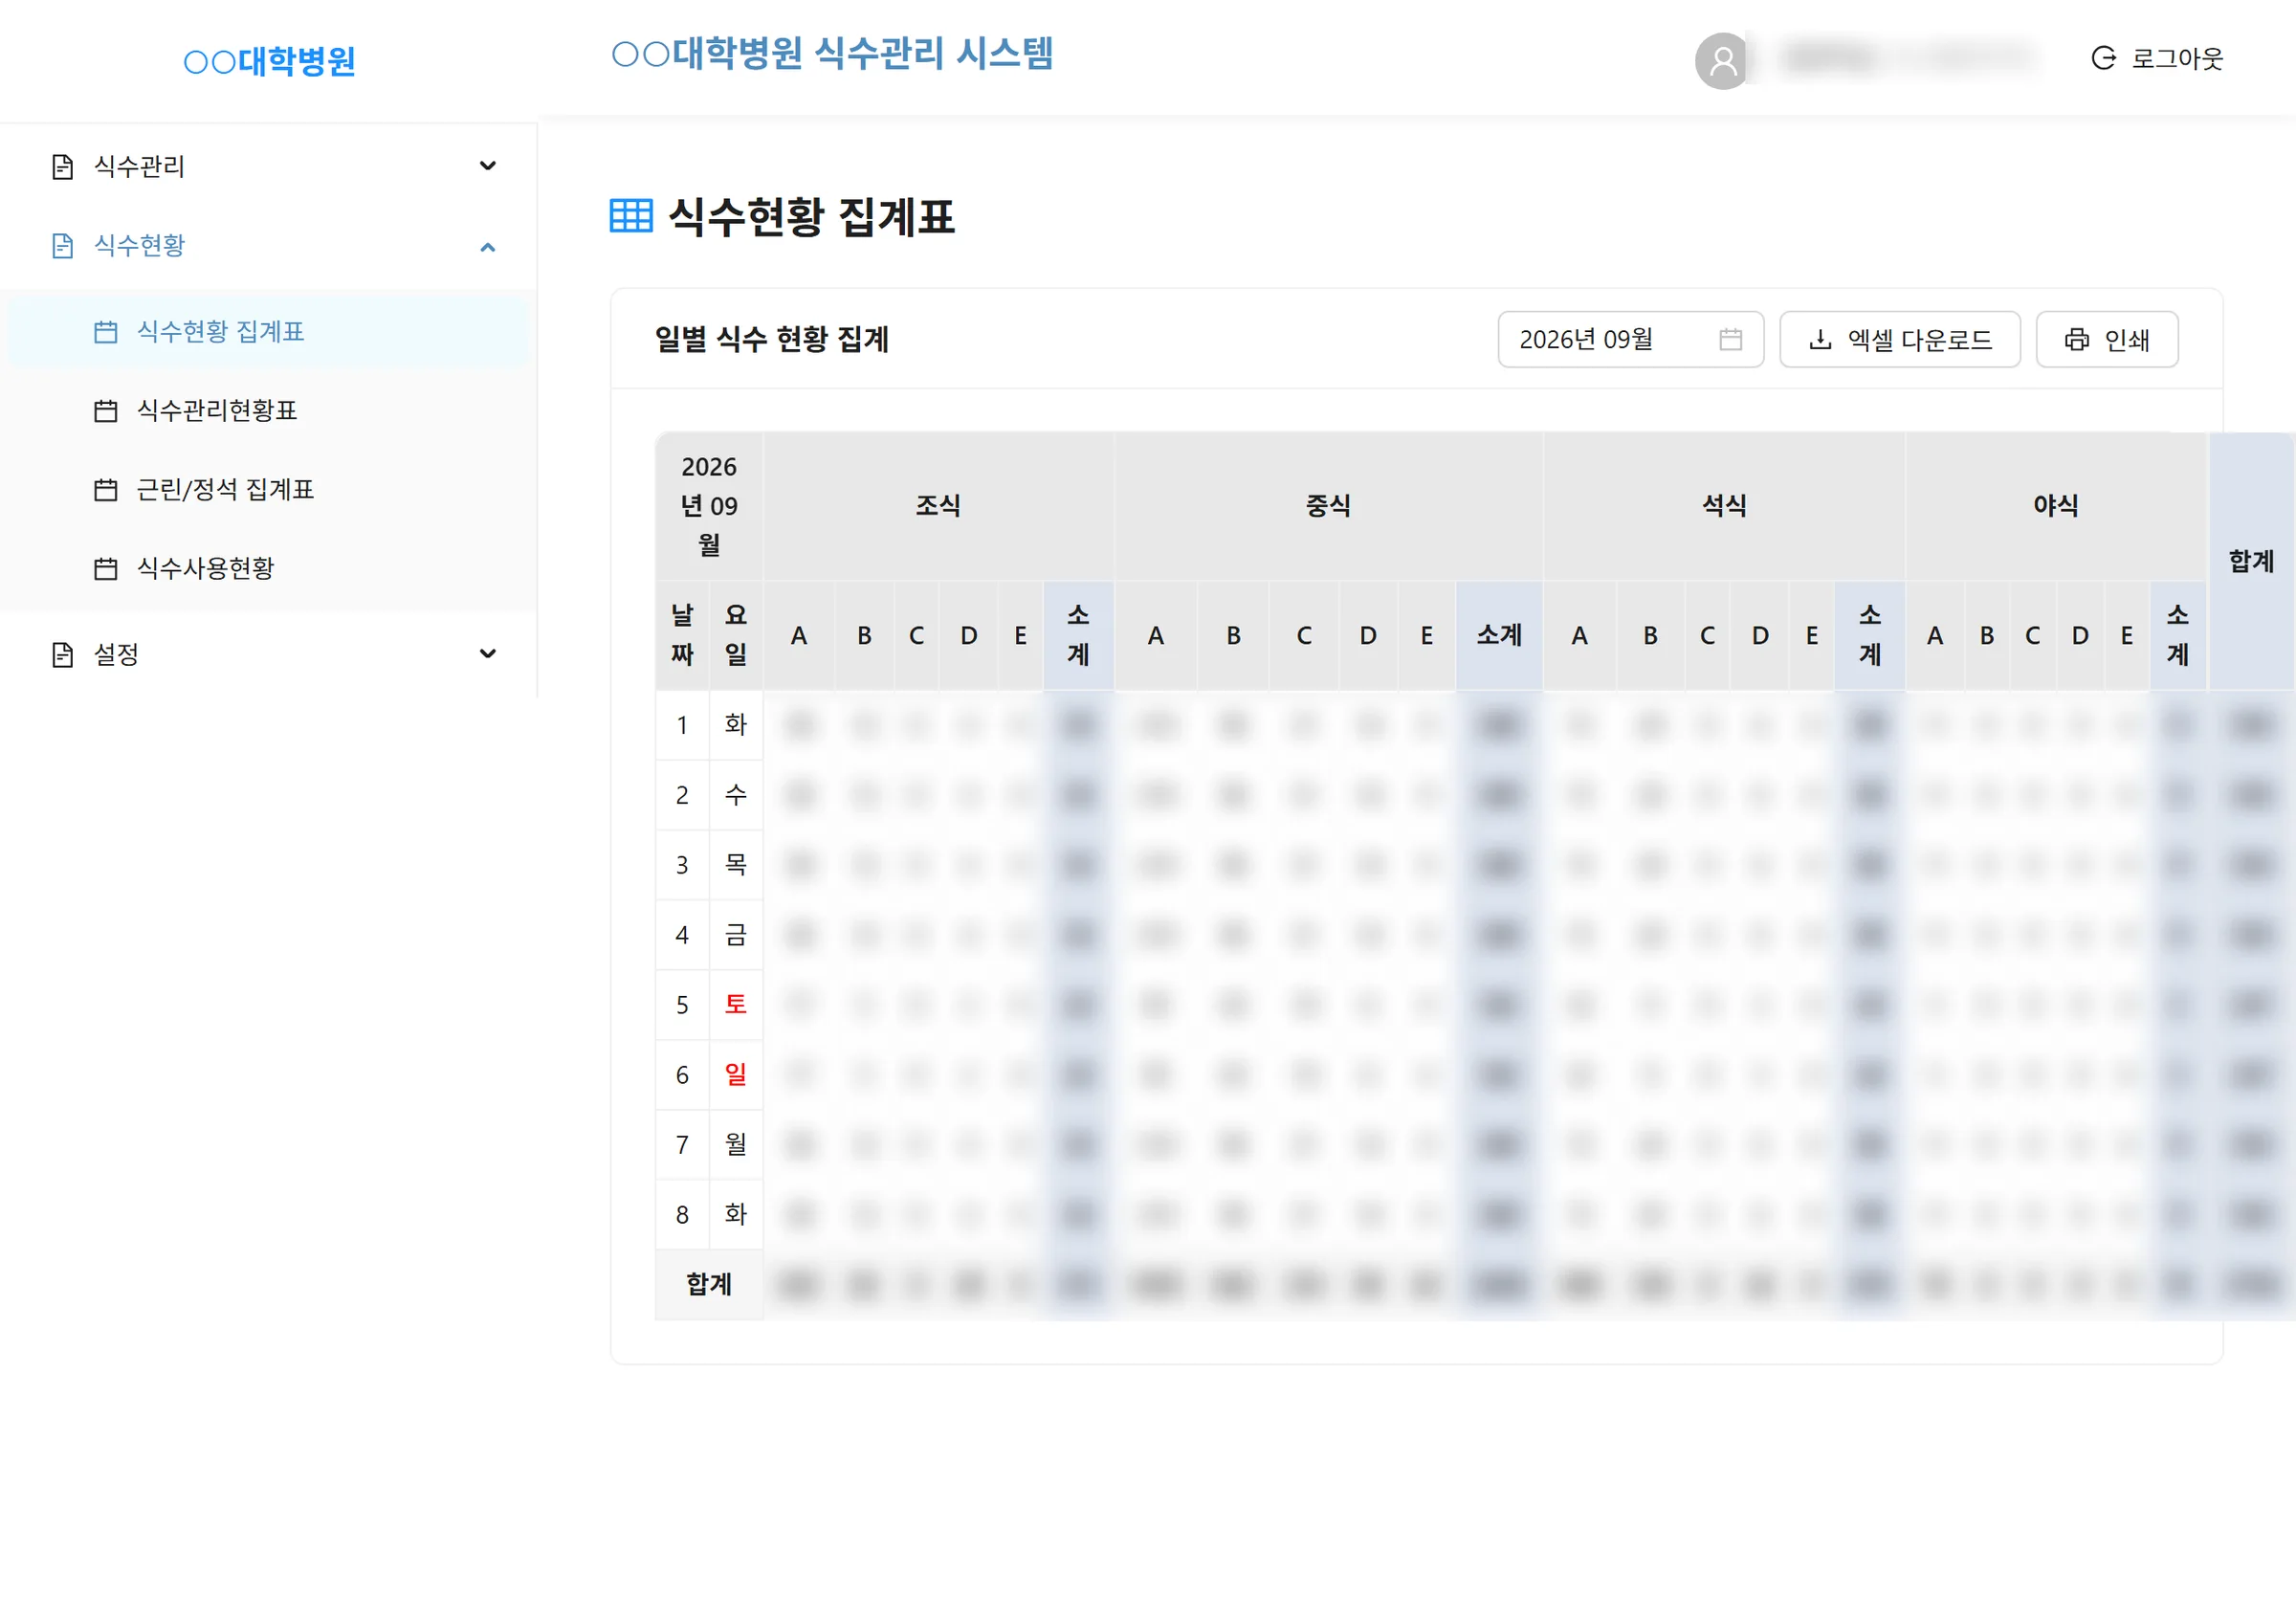Collapse the 식수현황 menu chevron
This screenshot has width=2296, height=1615.
(488, 246)
